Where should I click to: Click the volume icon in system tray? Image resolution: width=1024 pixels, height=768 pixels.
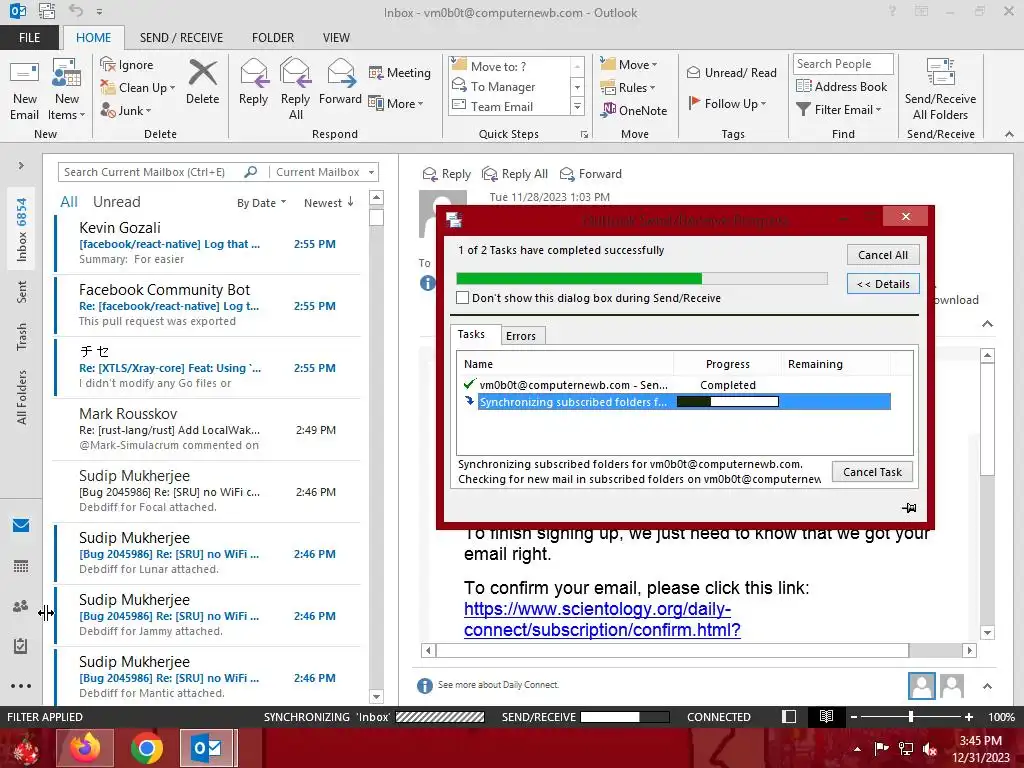[929, 748]
